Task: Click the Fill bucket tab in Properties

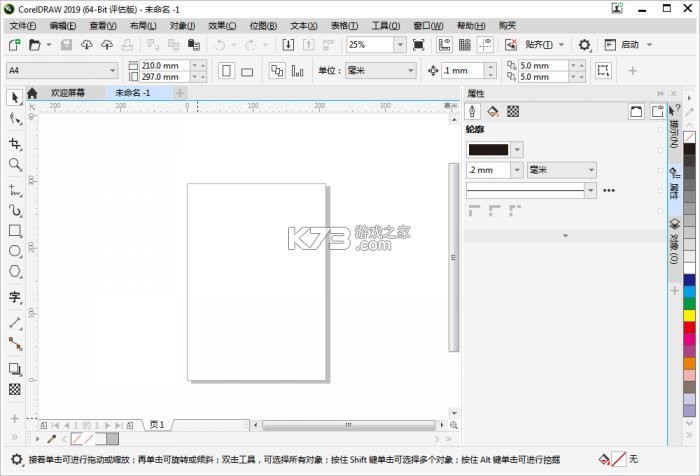Action: click(x=493, y=111)
